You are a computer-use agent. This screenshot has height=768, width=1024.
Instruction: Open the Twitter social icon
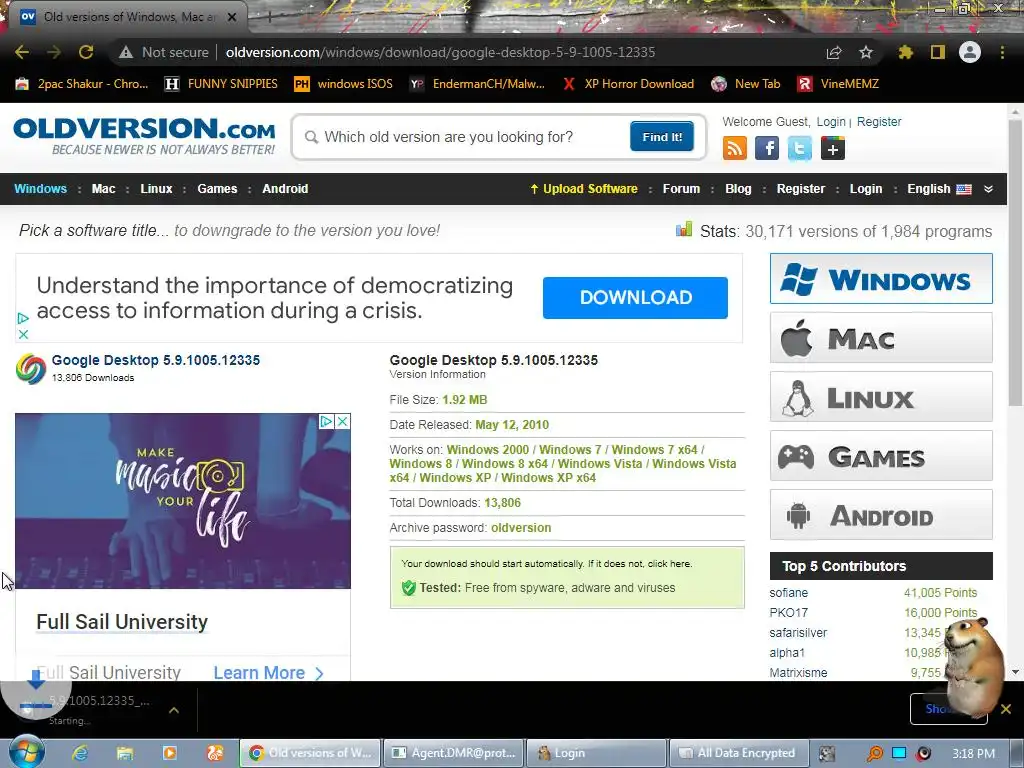800,148
